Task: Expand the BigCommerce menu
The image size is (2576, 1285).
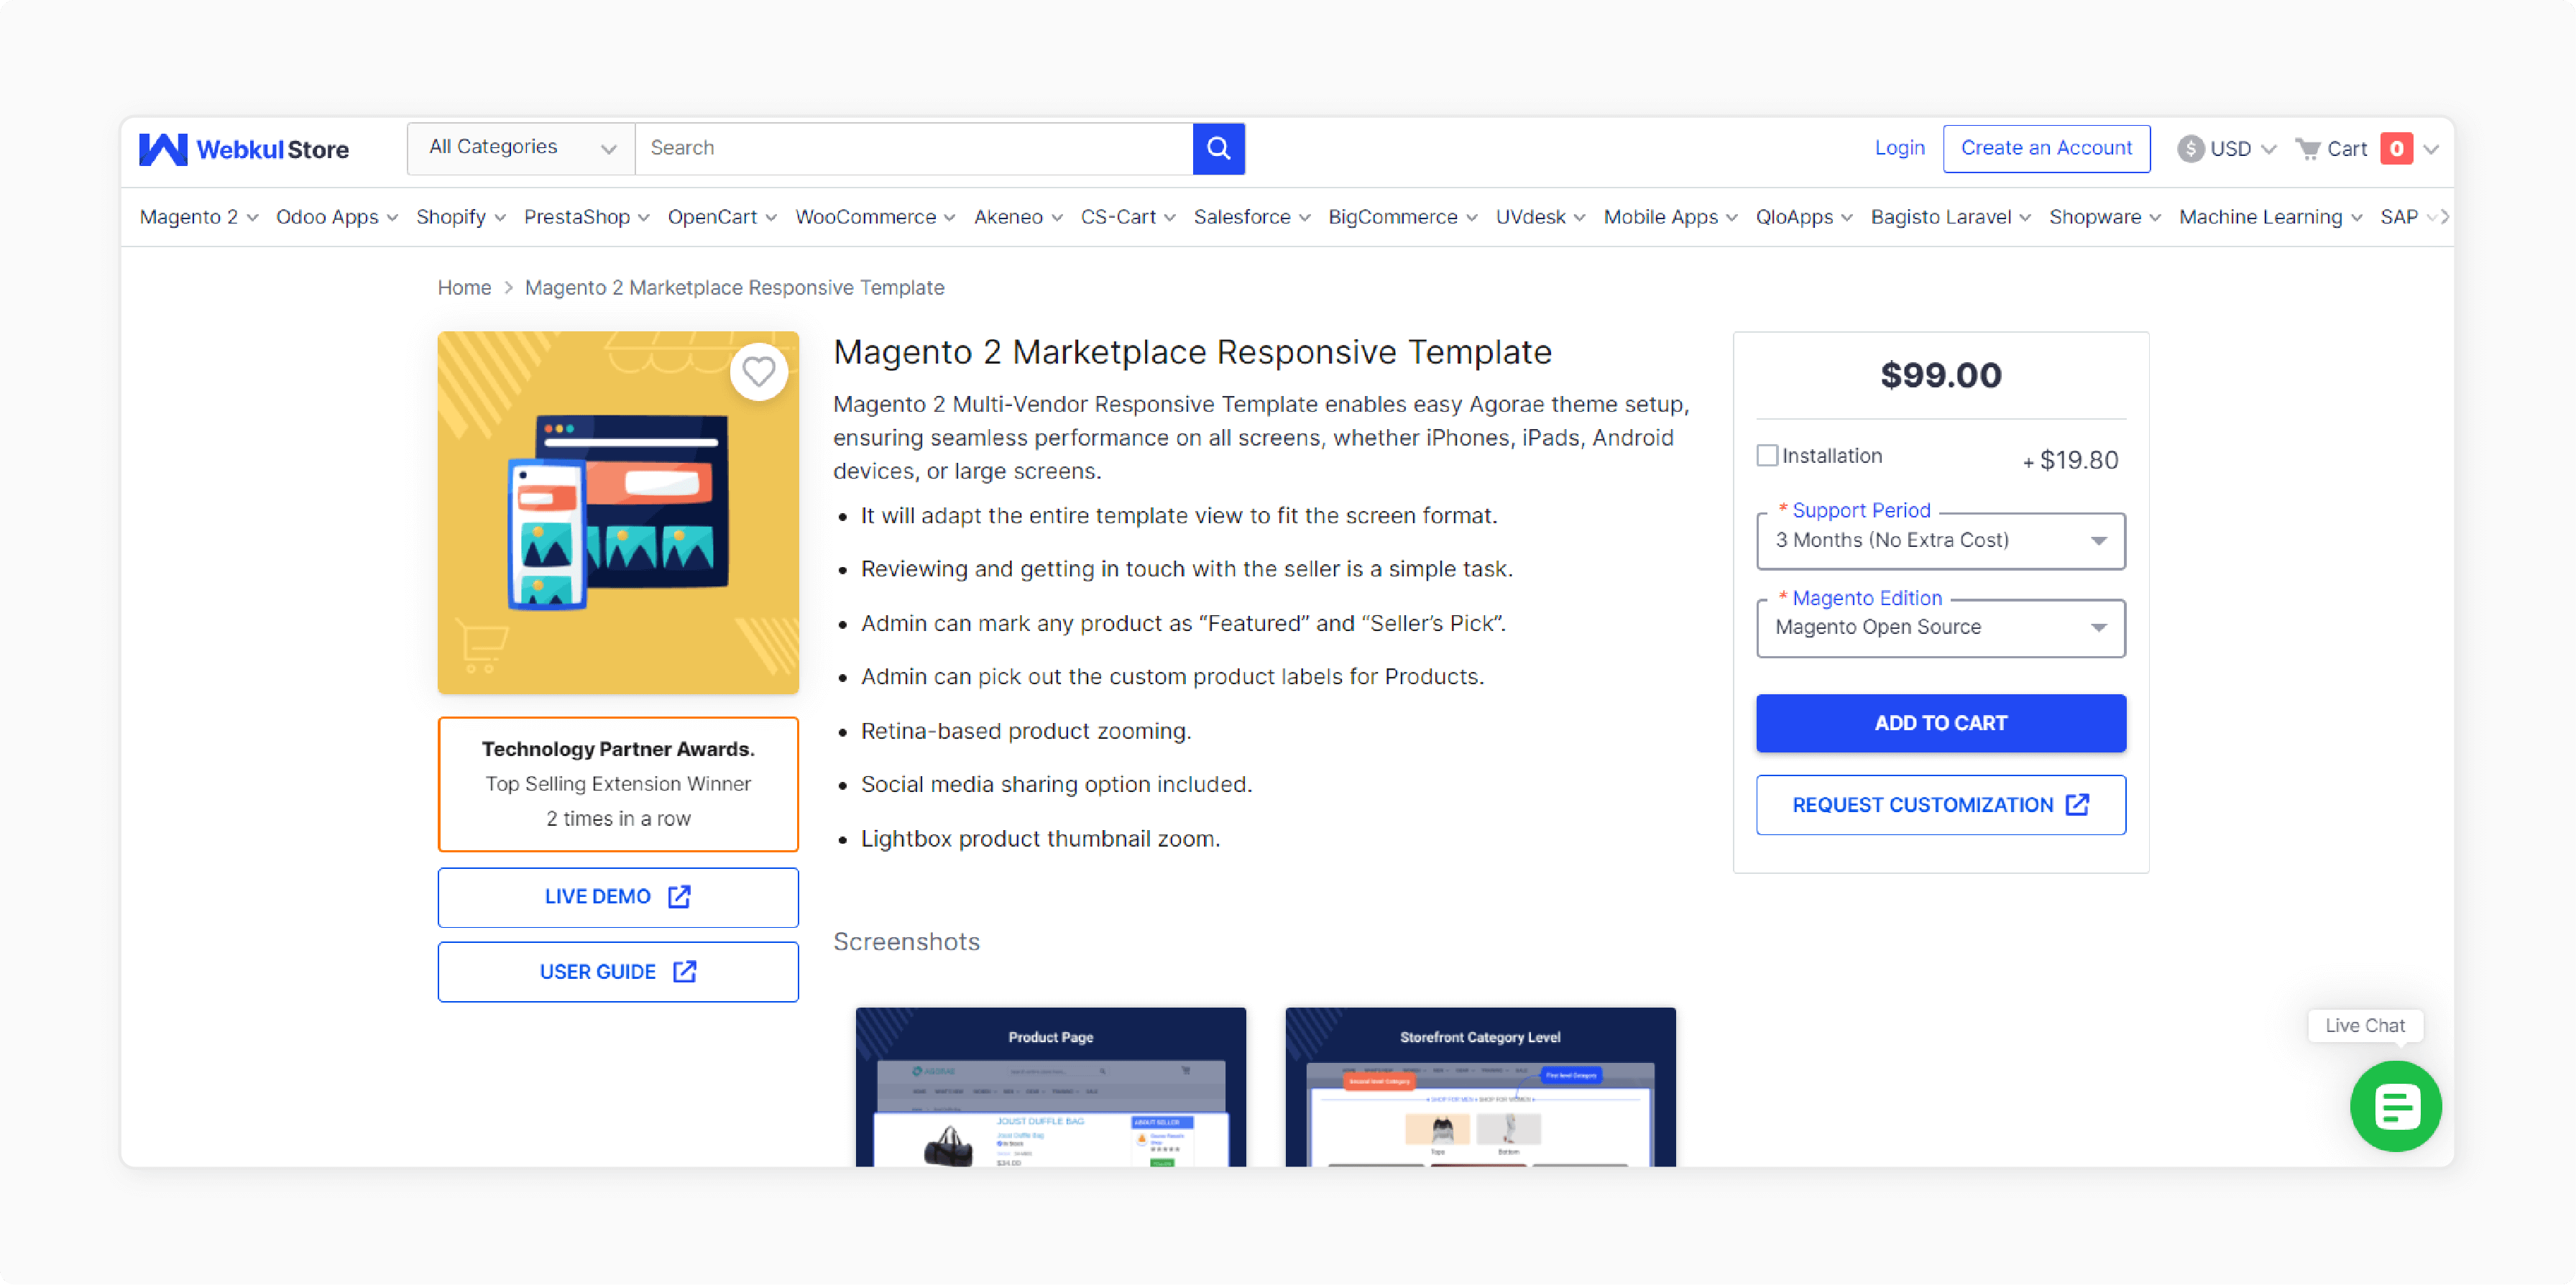Action: click(1402, 217)
